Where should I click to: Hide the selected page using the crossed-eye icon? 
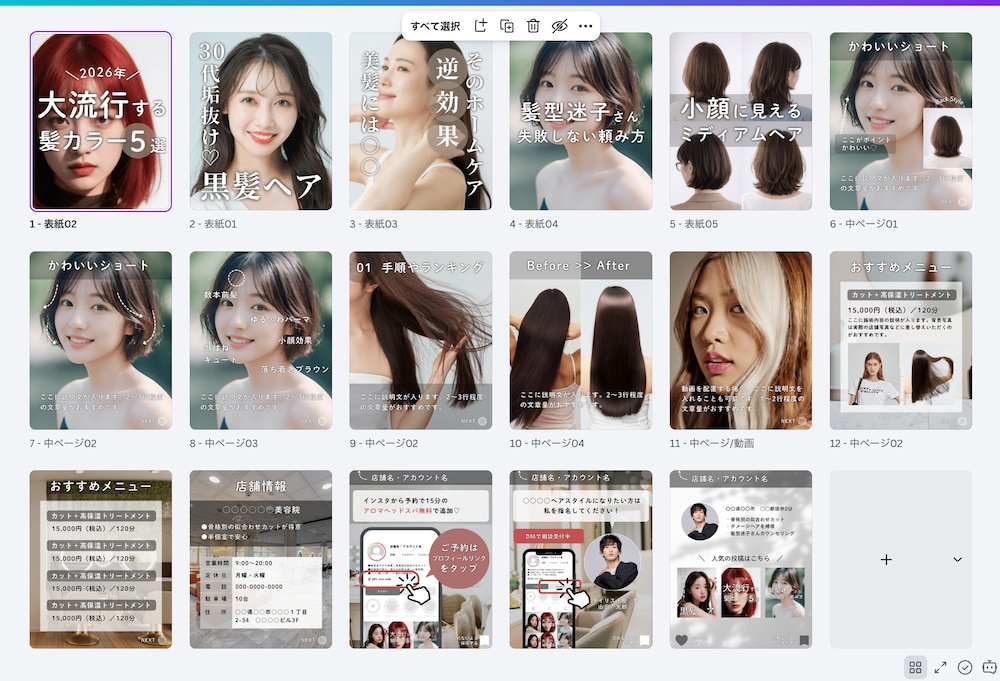(x=559, y=26)
